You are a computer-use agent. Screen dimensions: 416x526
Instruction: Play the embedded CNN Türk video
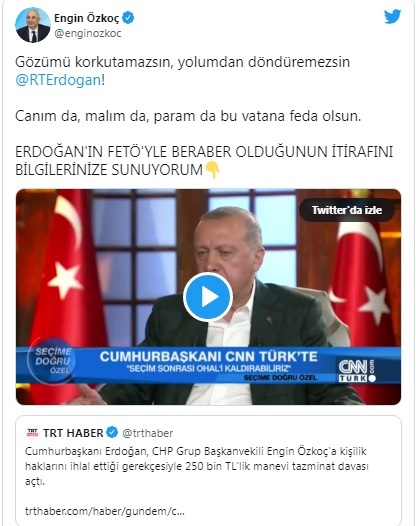208,297
